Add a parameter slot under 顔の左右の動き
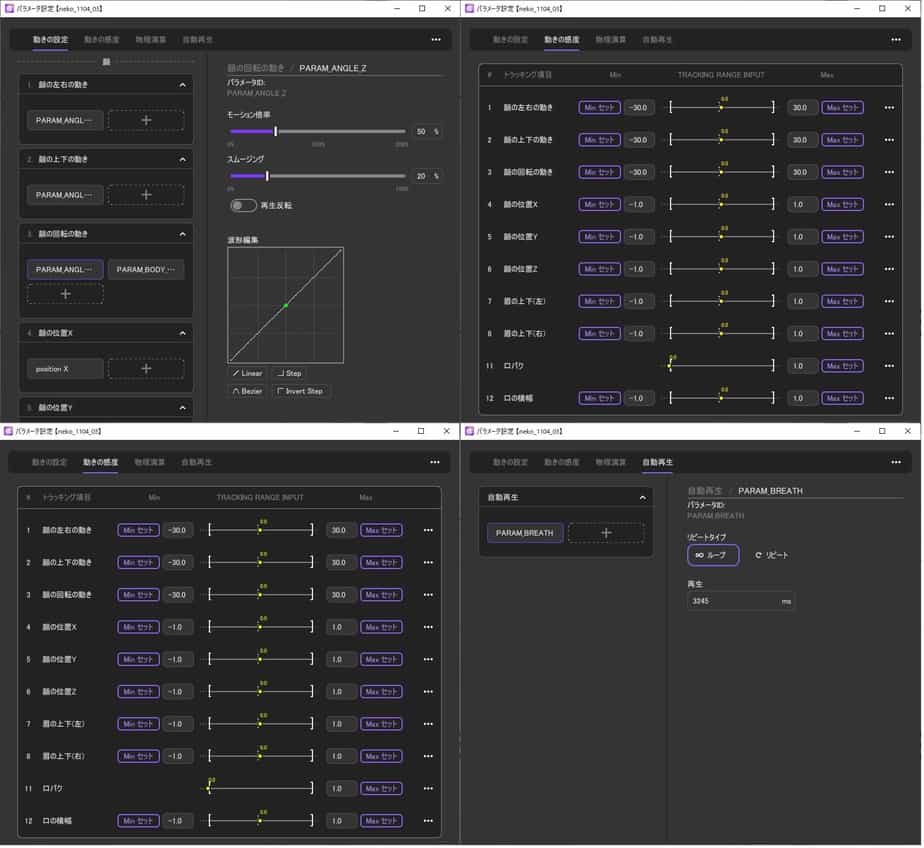924x848 pixels. (146, 120)
